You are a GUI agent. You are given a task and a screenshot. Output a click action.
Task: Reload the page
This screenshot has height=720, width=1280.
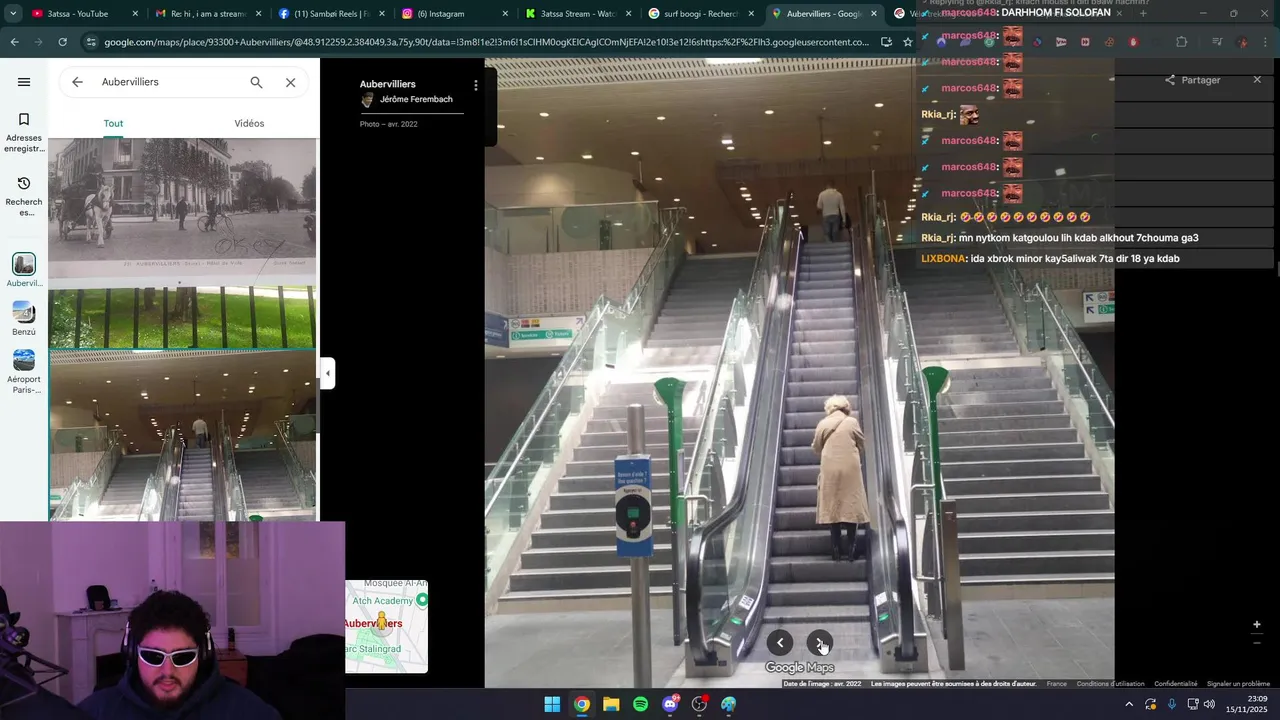coord(62,42)
